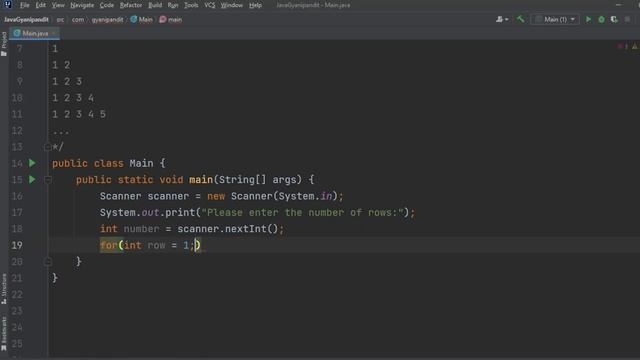This screenshot has height=360, width=640.
Task: Click the gyanipandit package breadcrumb
Action: 107,20
